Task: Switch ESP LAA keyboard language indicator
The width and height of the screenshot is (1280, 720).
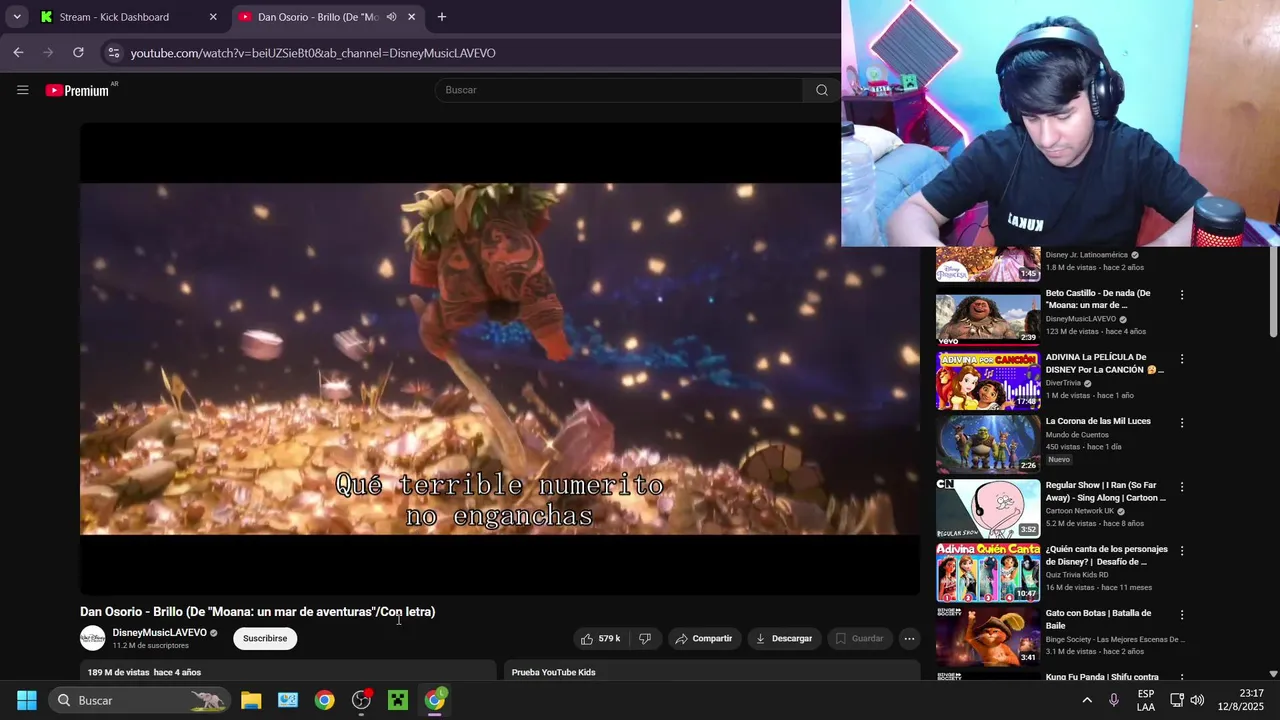Action: [x=1146, y=700]
